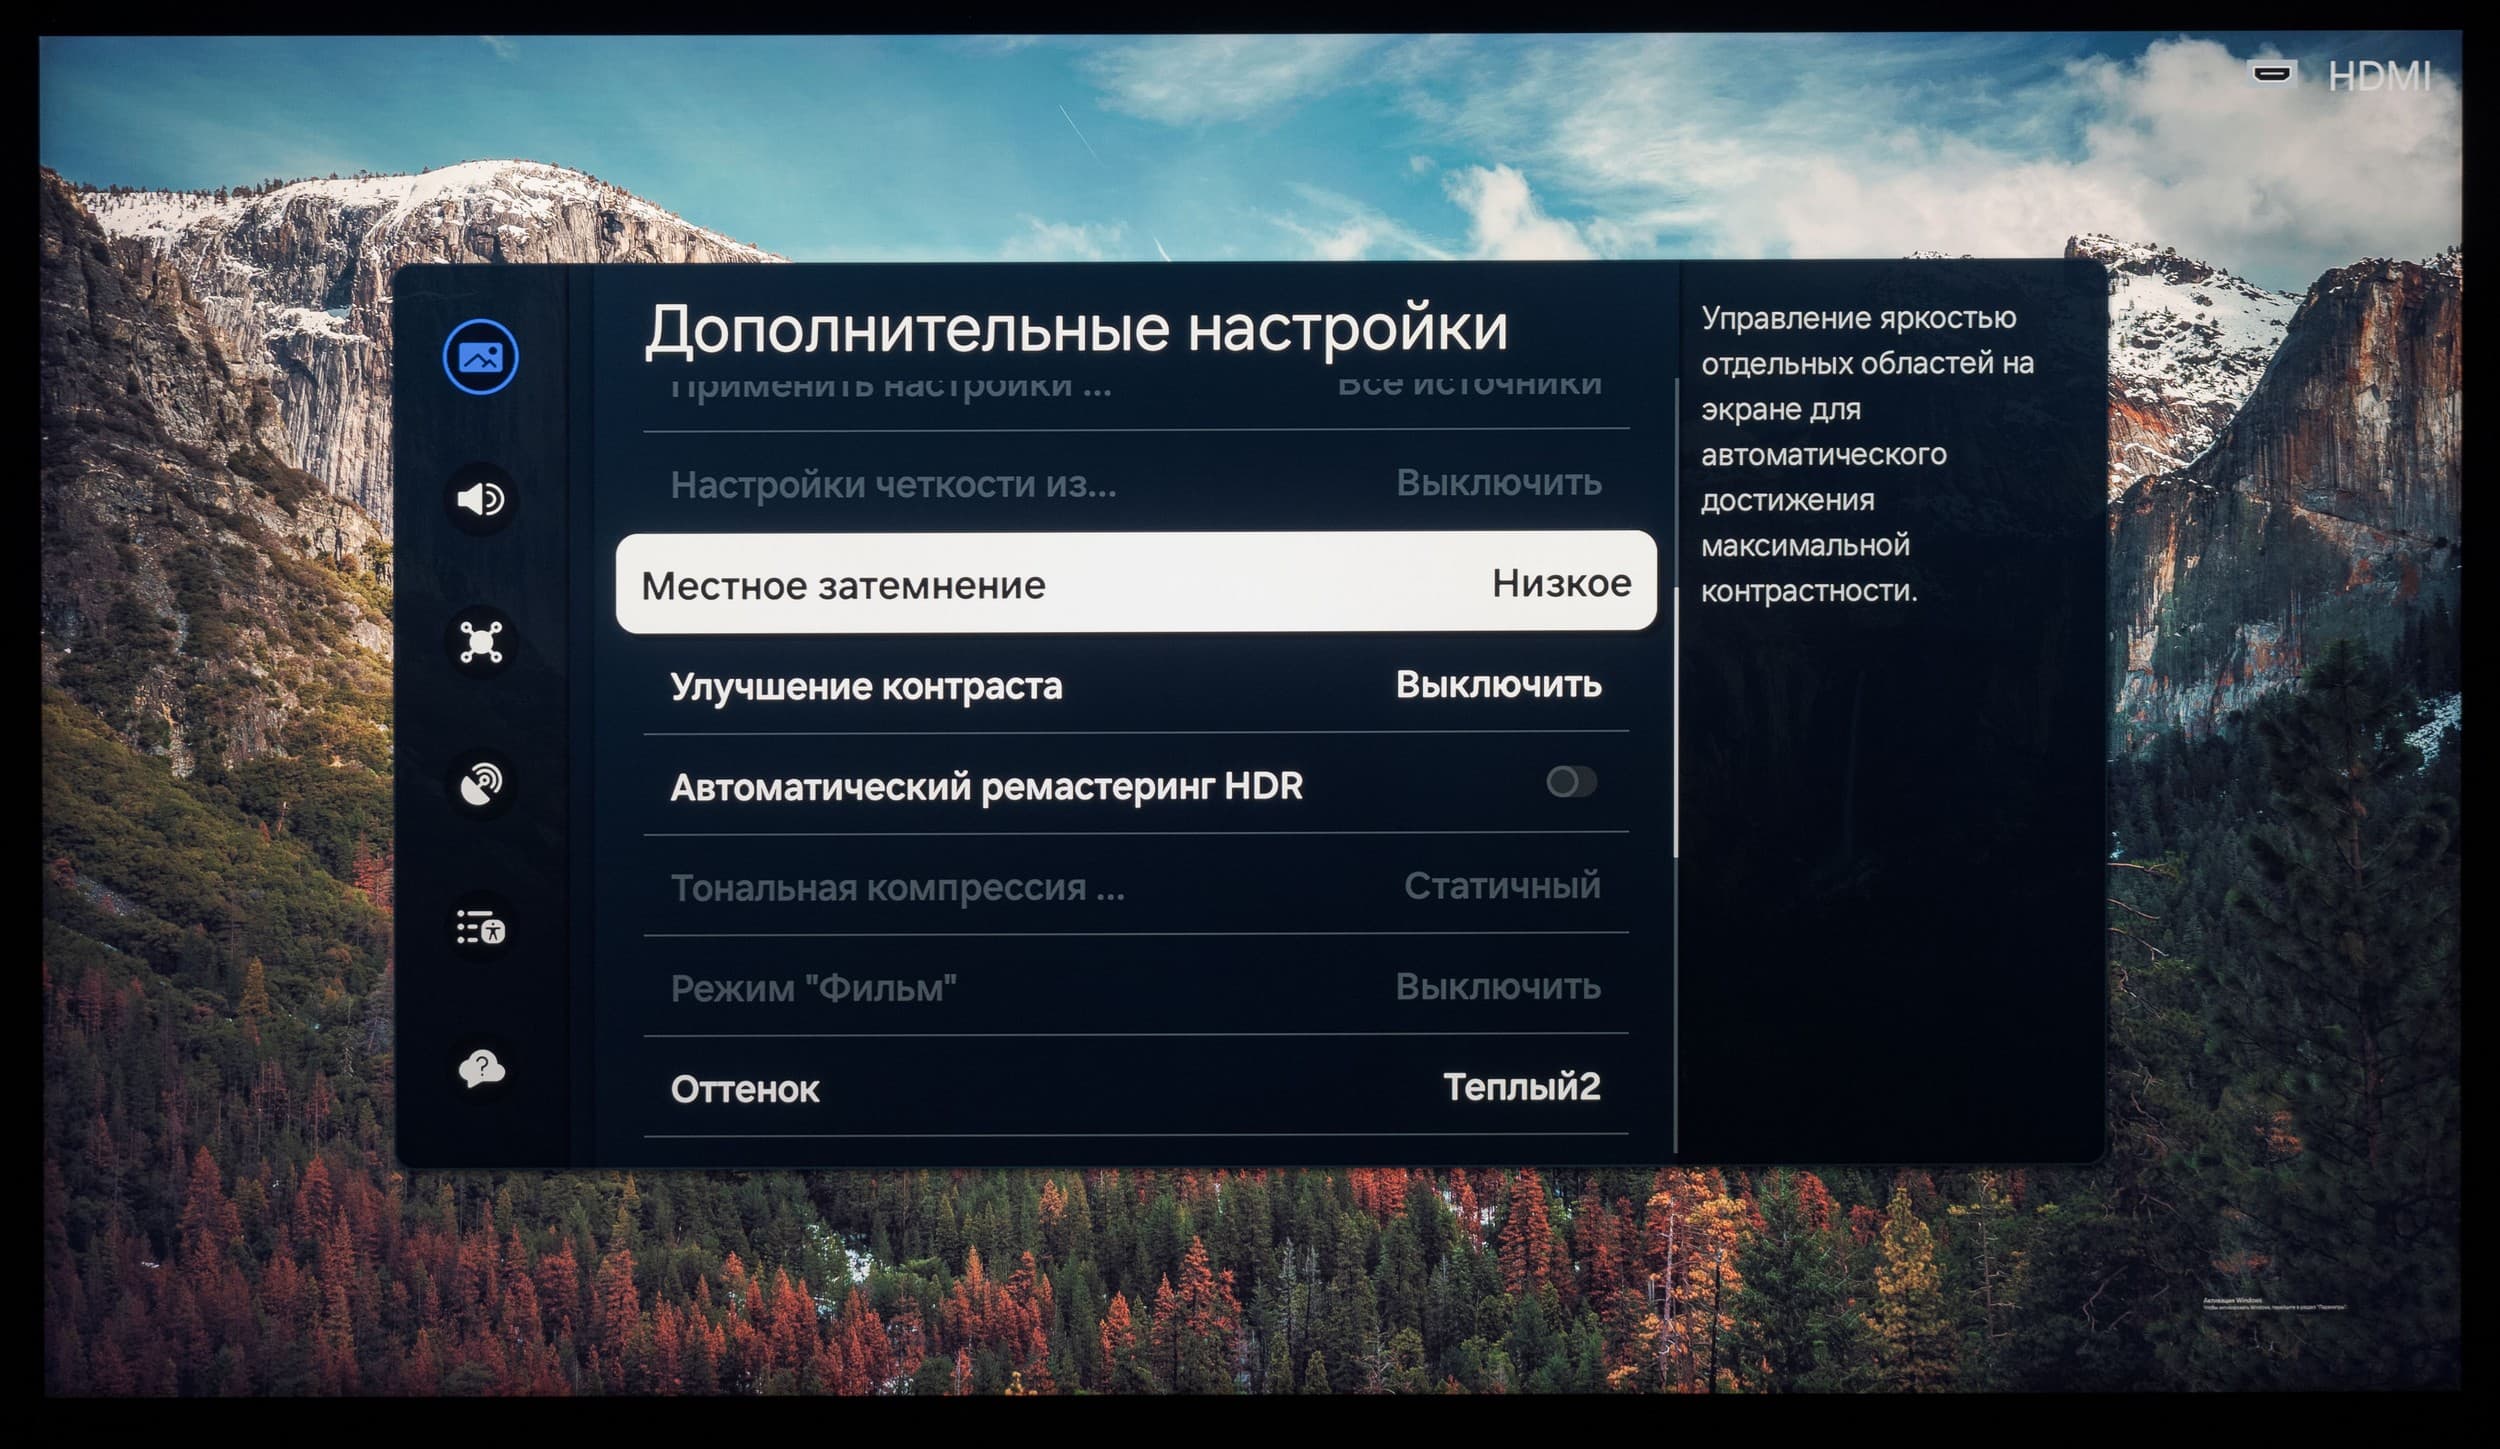Open the Support cloud question icon

(x=480, y=1069)
